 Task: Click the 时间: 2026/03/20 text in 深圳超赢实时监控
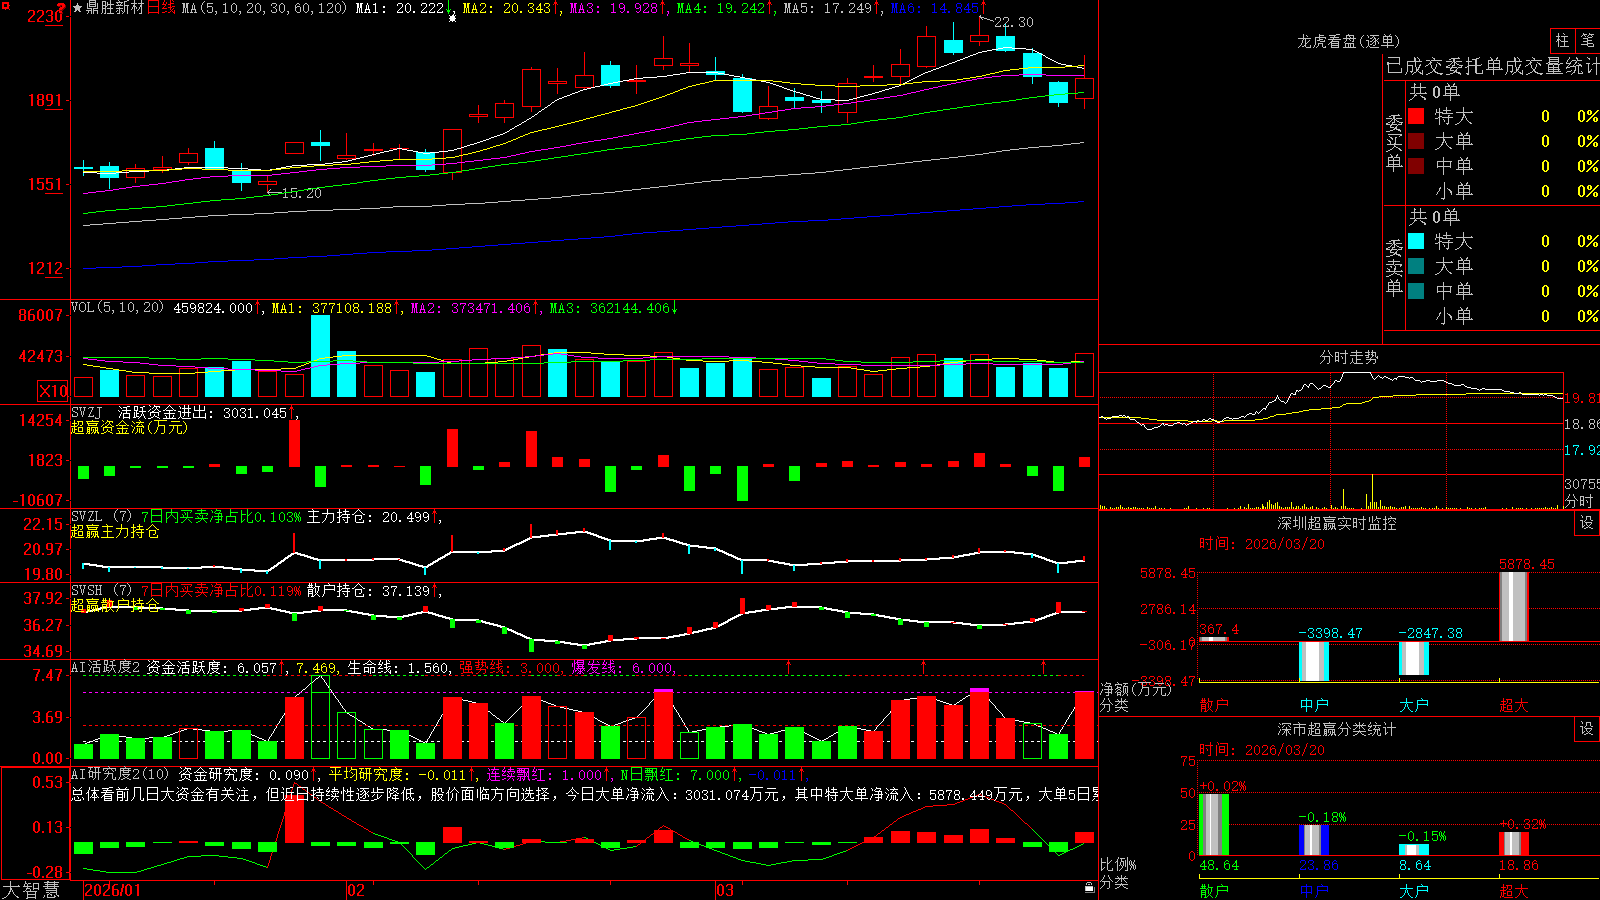pos(1262,544)
